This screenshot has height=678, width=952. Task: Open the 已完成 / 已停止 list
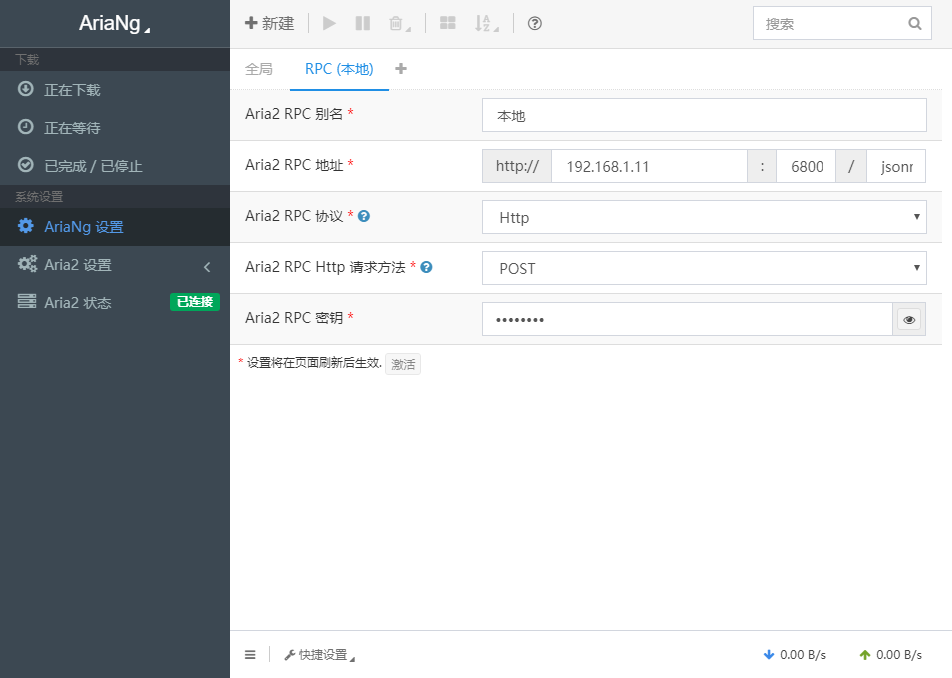tap(115, 166)
